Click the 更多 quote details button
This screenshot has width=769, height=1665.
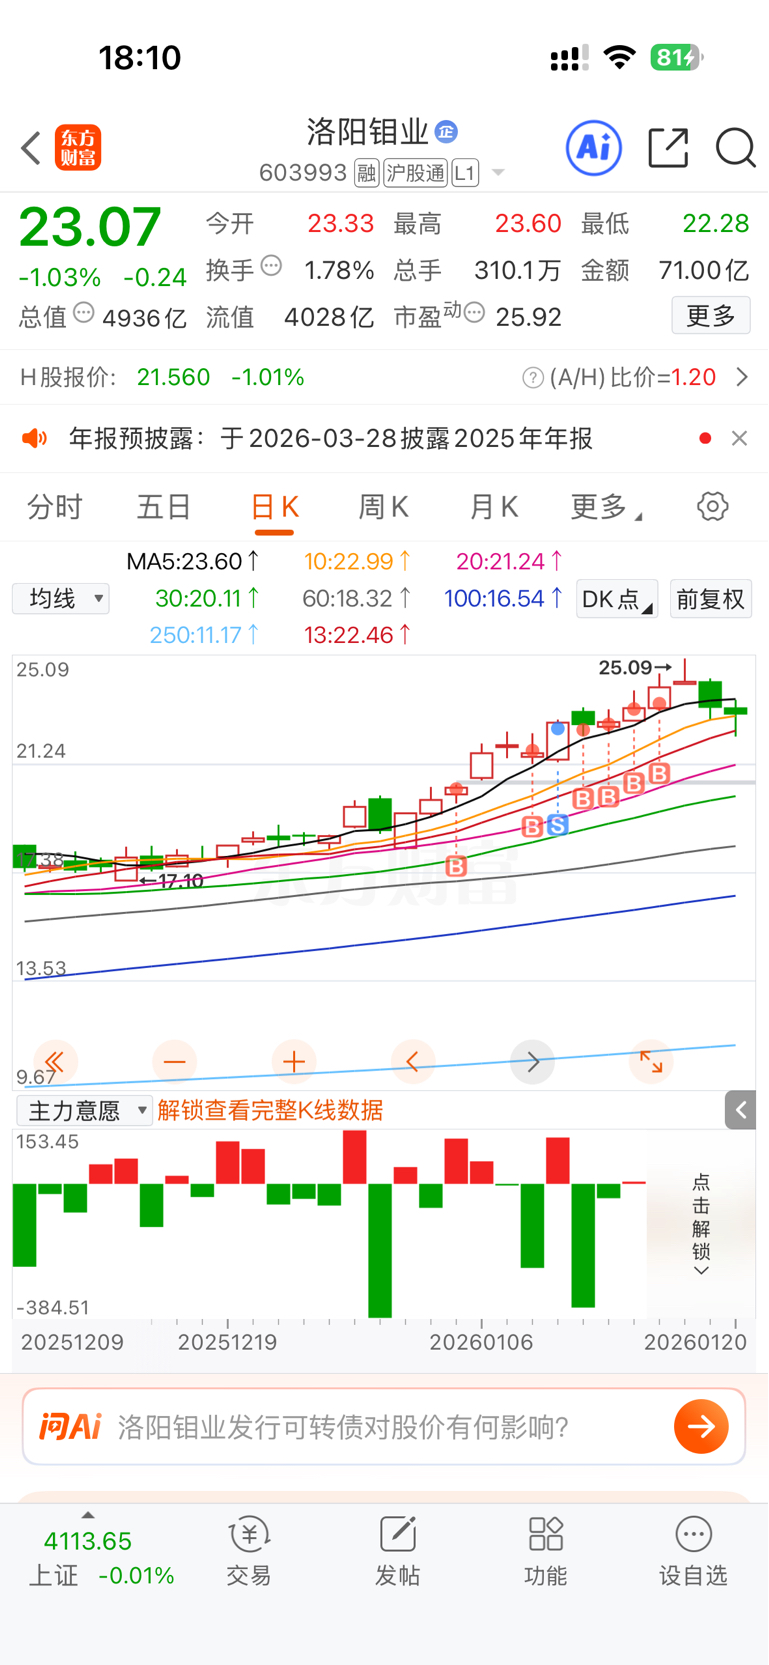pos(711,316)
